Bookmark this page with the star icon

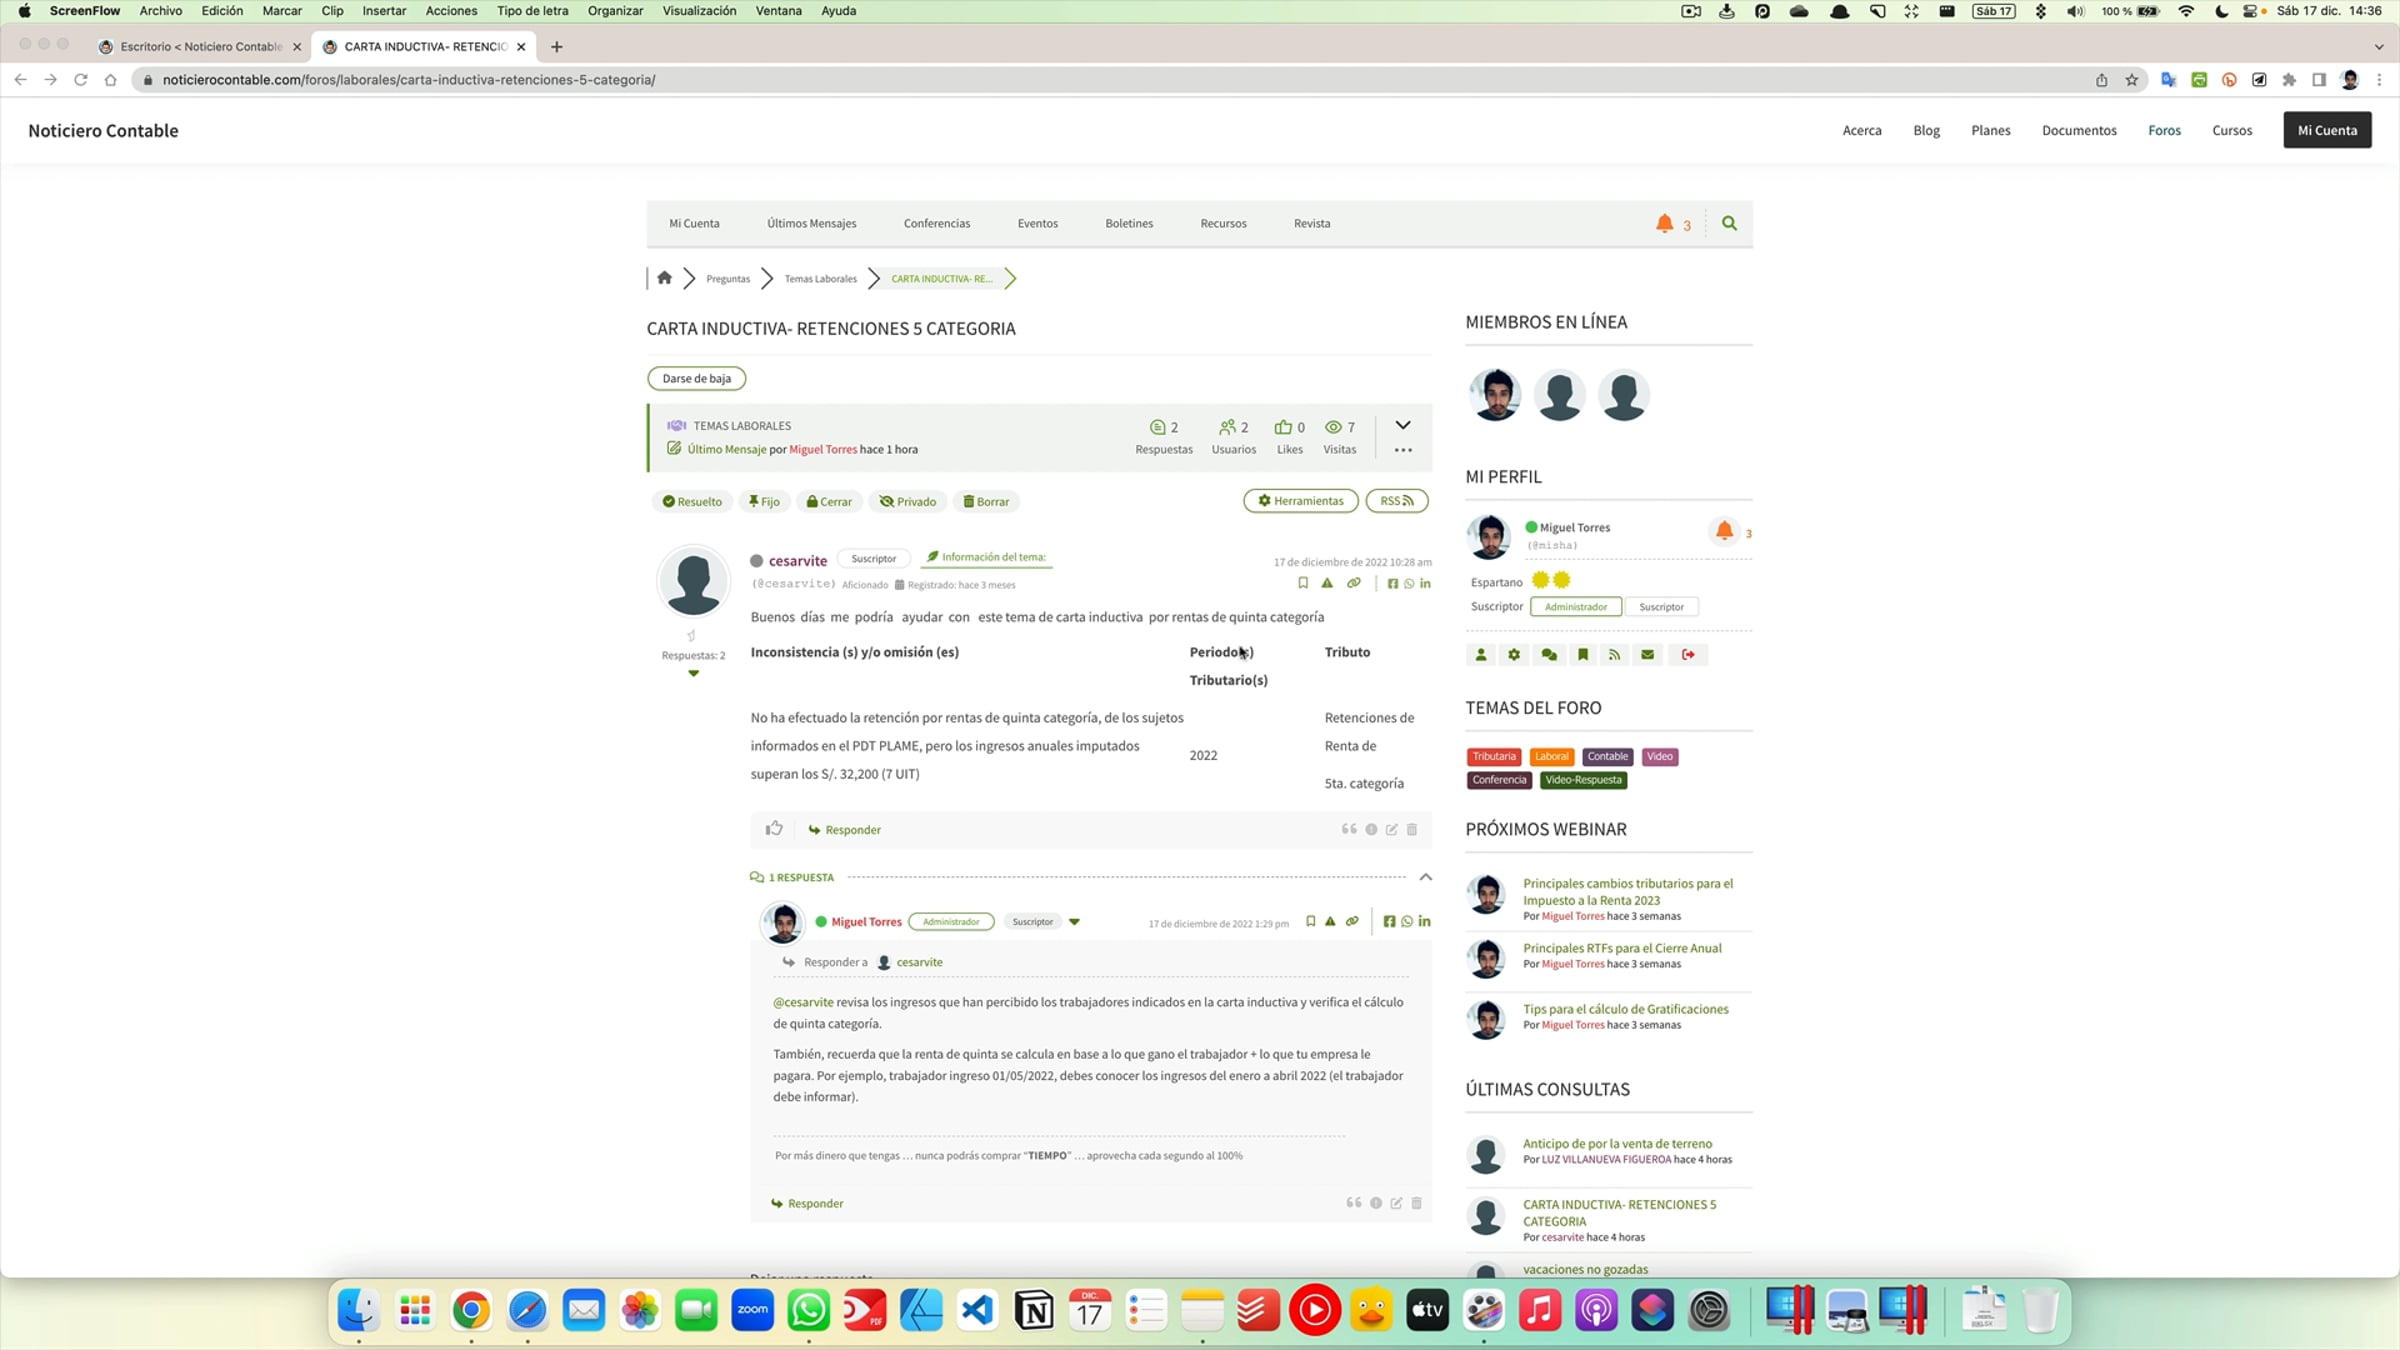2132,80
